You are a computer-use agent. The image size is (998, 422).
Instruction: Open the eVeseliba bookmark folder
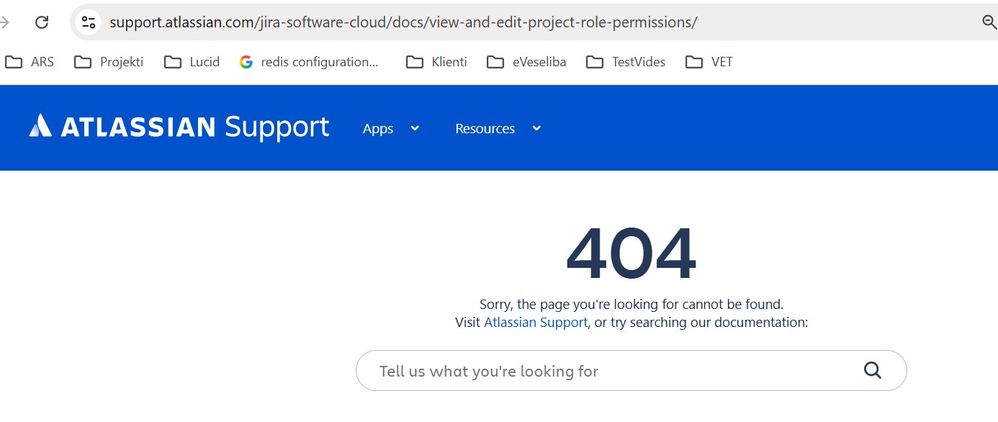pos(526,62)
